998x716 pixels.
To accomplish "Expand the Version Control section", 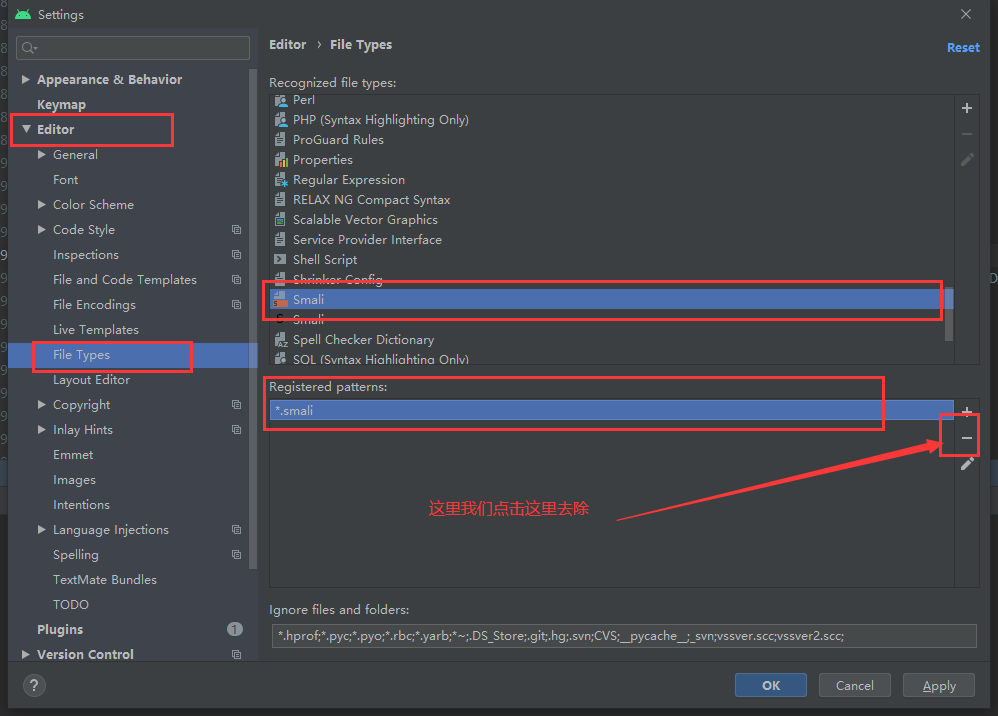I will click(x=26, y=655).
